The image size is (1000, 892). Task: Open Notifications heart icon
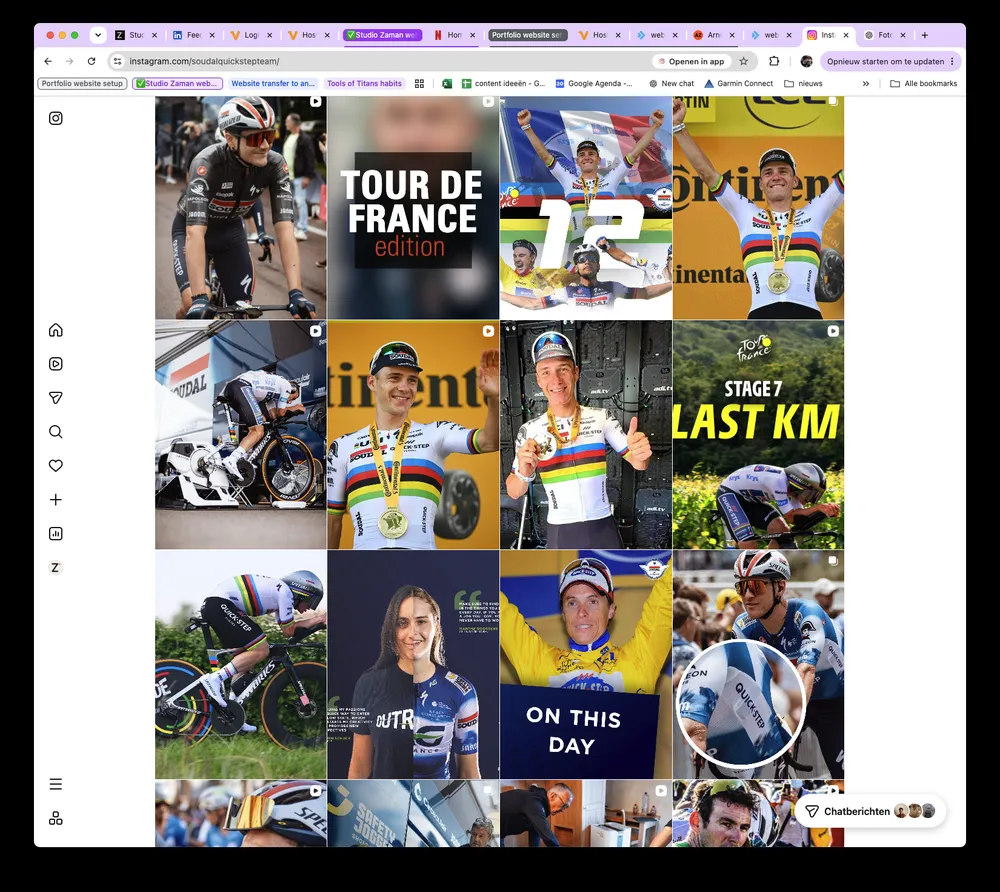click(55, 465)
